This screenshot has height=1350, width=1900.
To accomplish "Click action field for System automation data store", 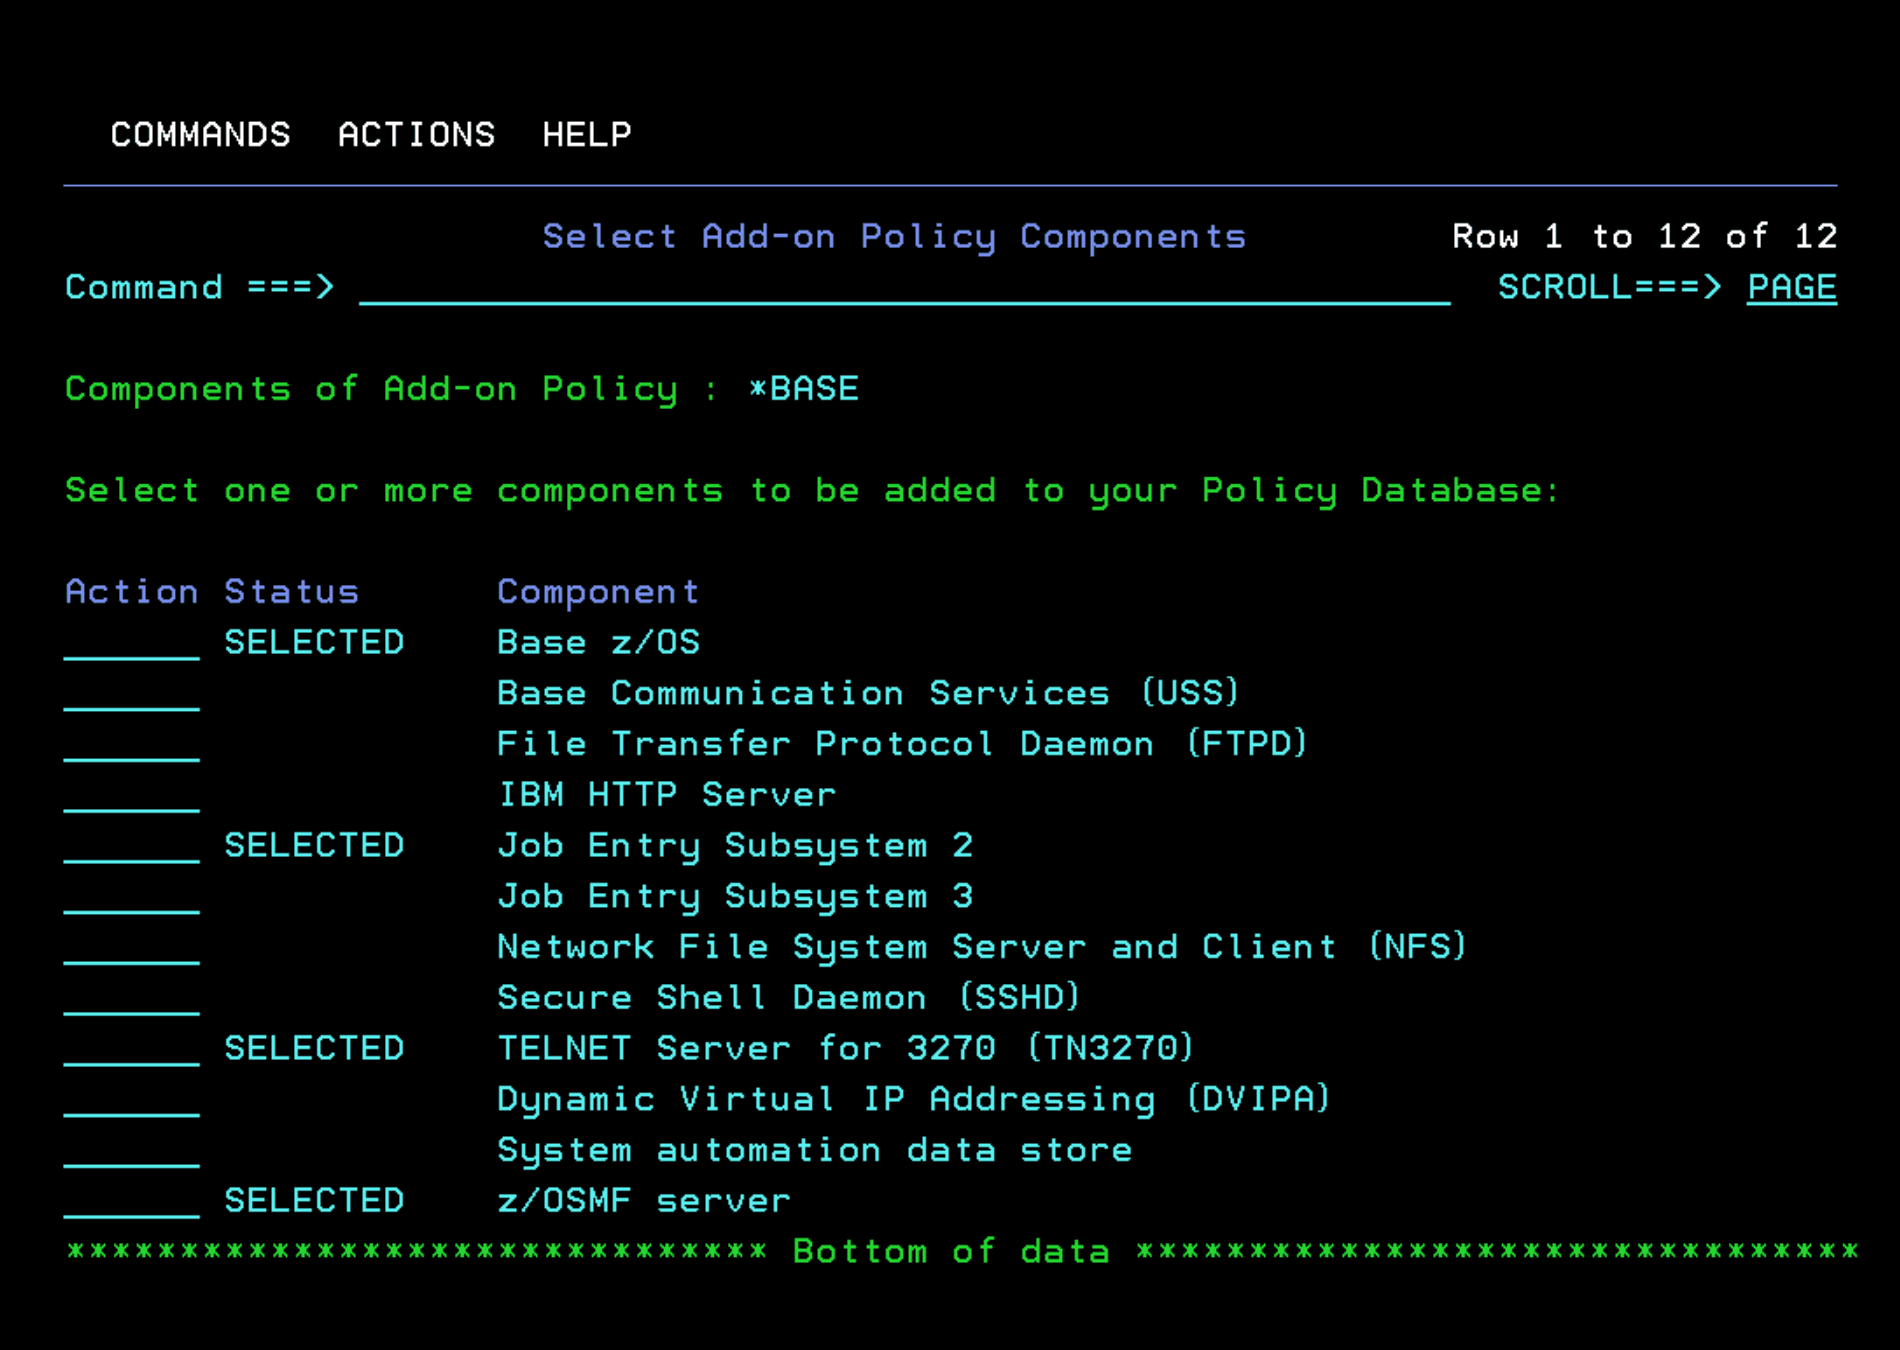I will pyautogui.click(x=132, y=1151).
